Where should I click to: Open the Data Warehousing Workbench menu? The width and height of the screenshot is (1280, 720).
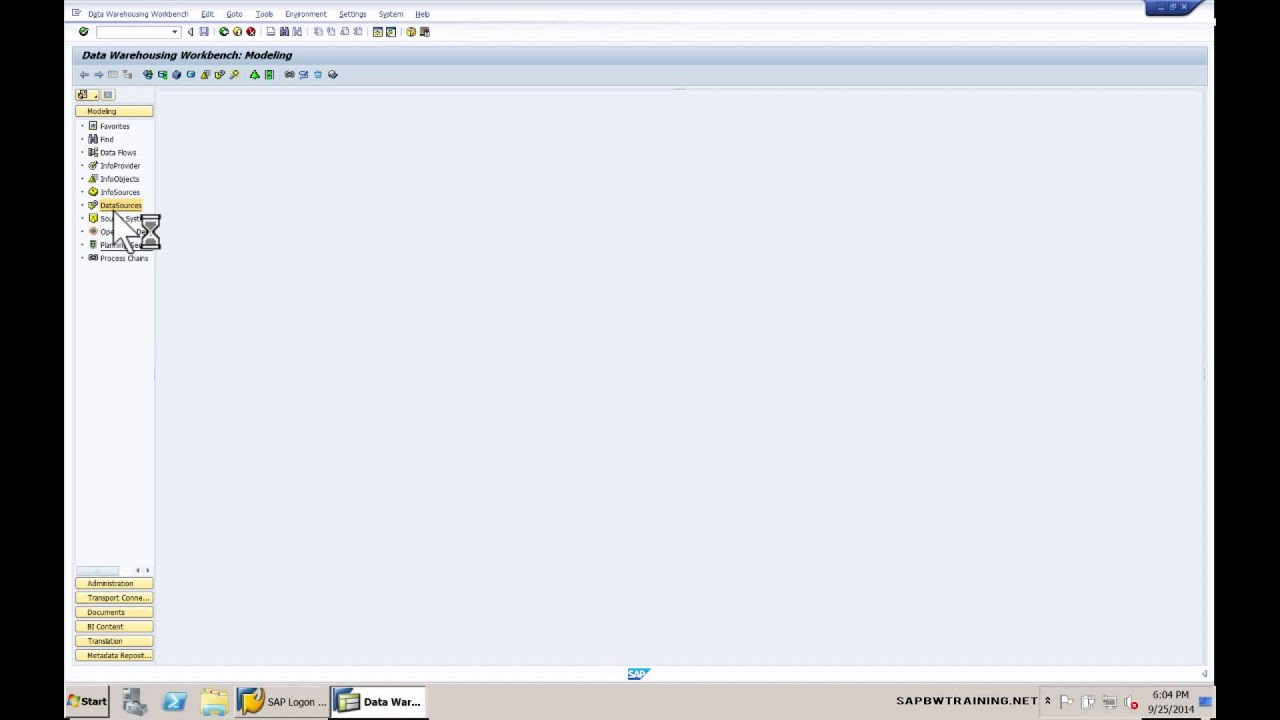coord(138,14)
